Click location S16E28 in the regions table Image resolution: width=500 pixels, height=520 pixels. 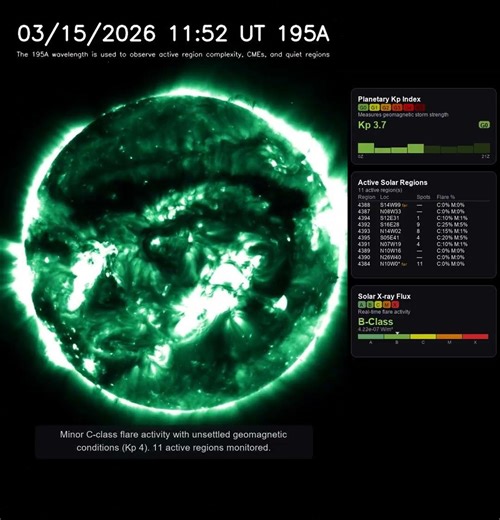(390, 225)
